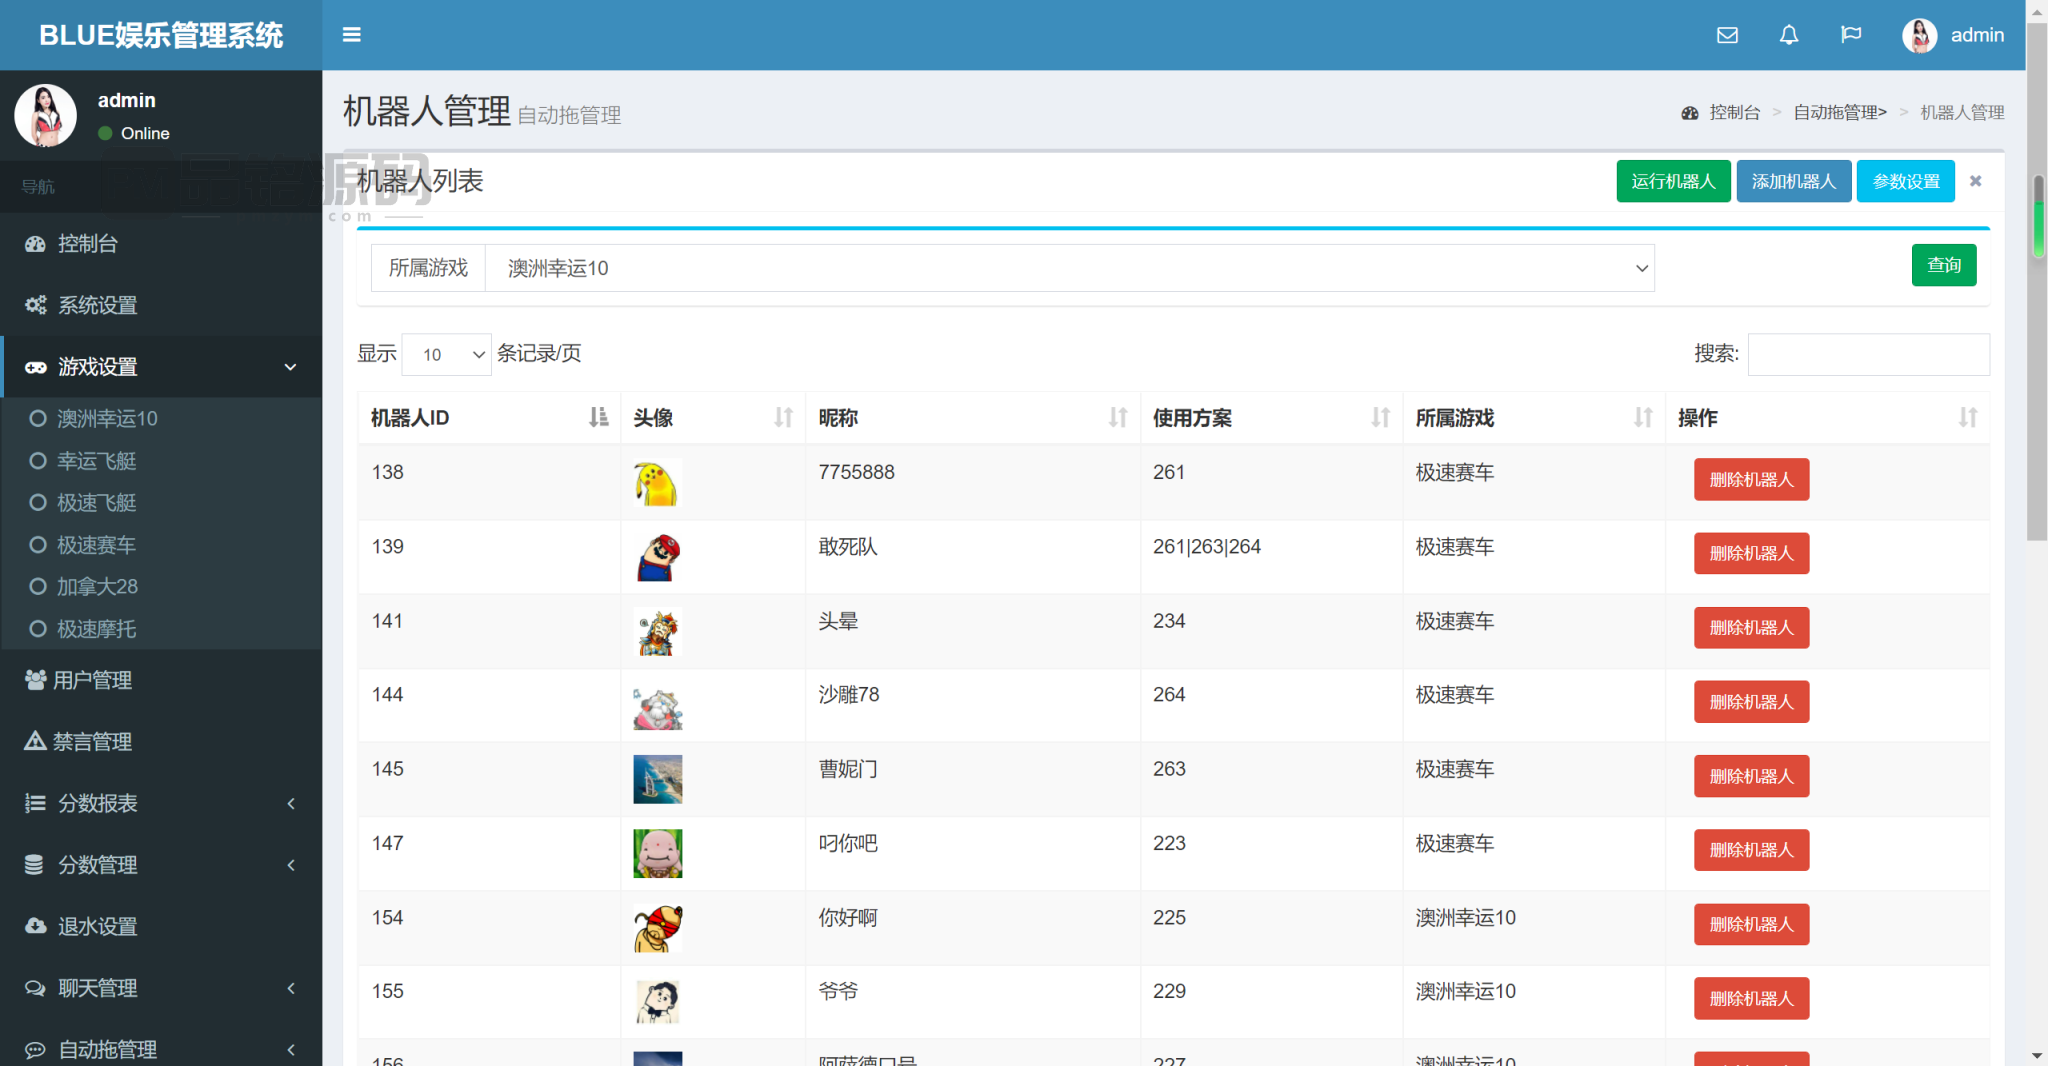This screenshot has height=1066, width=2048.
Task: Sort table by 使用方案 column sort icon
Action: pyautogui.click(x=1380, y=417)
